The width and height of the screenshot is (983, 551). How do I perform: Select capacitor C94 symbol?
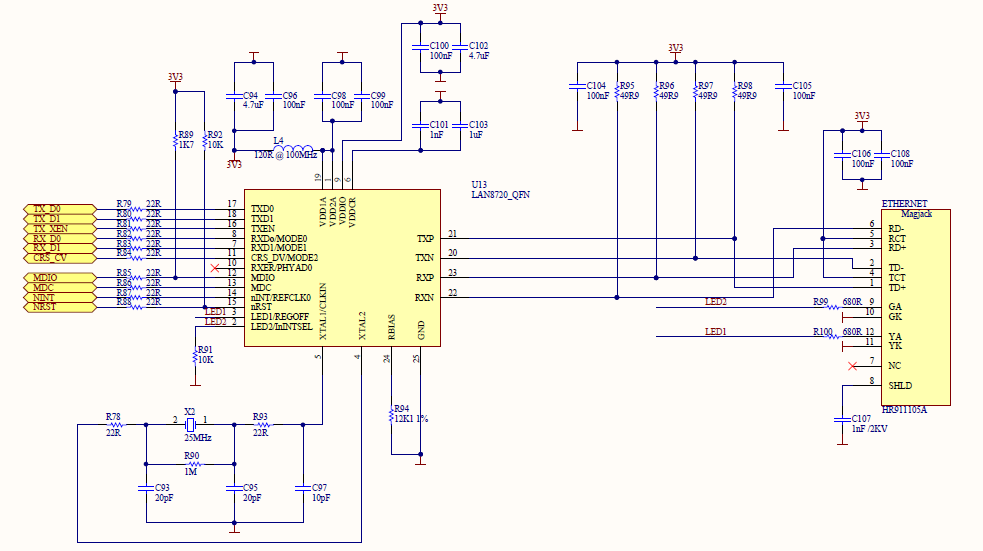pyautogui.click(x=234, y=97)
